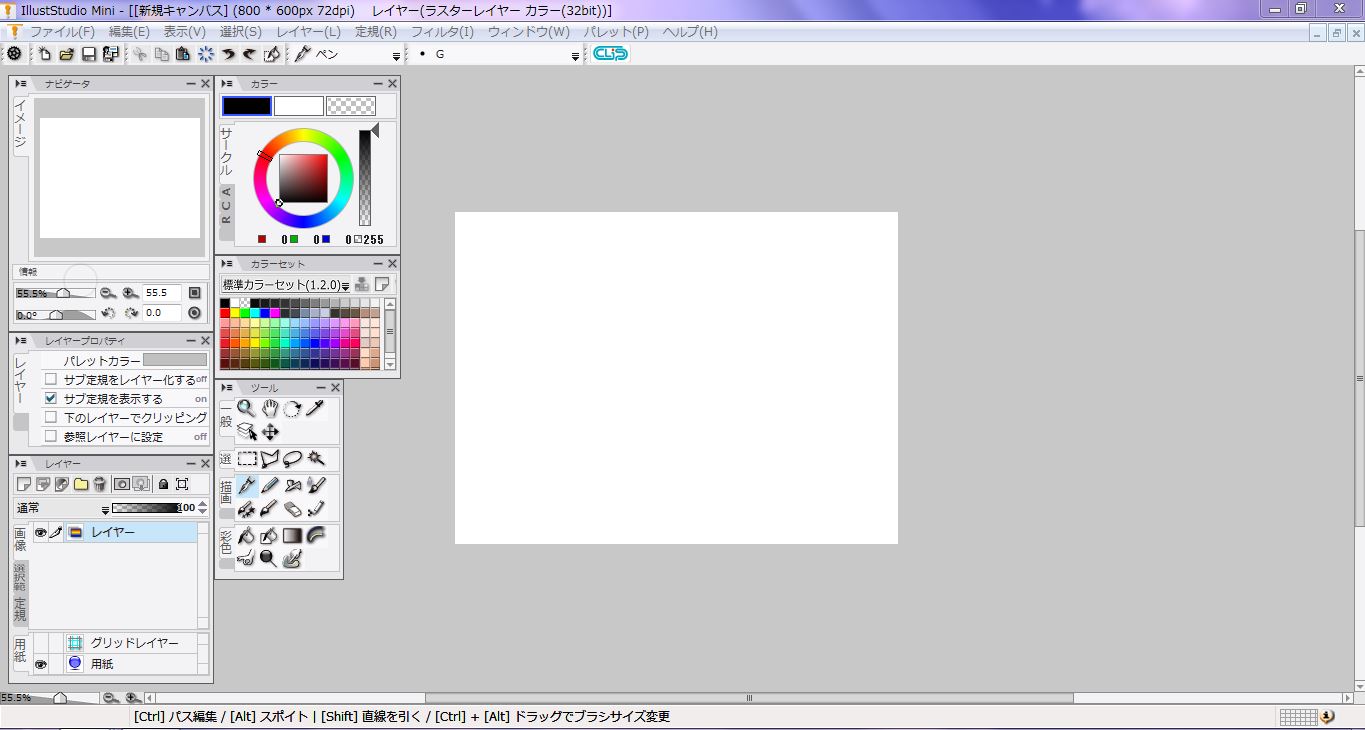The height and width of the screenshot is (730, 1365).
Task: Select the Magnifier zoom tool
Action: 246,408
